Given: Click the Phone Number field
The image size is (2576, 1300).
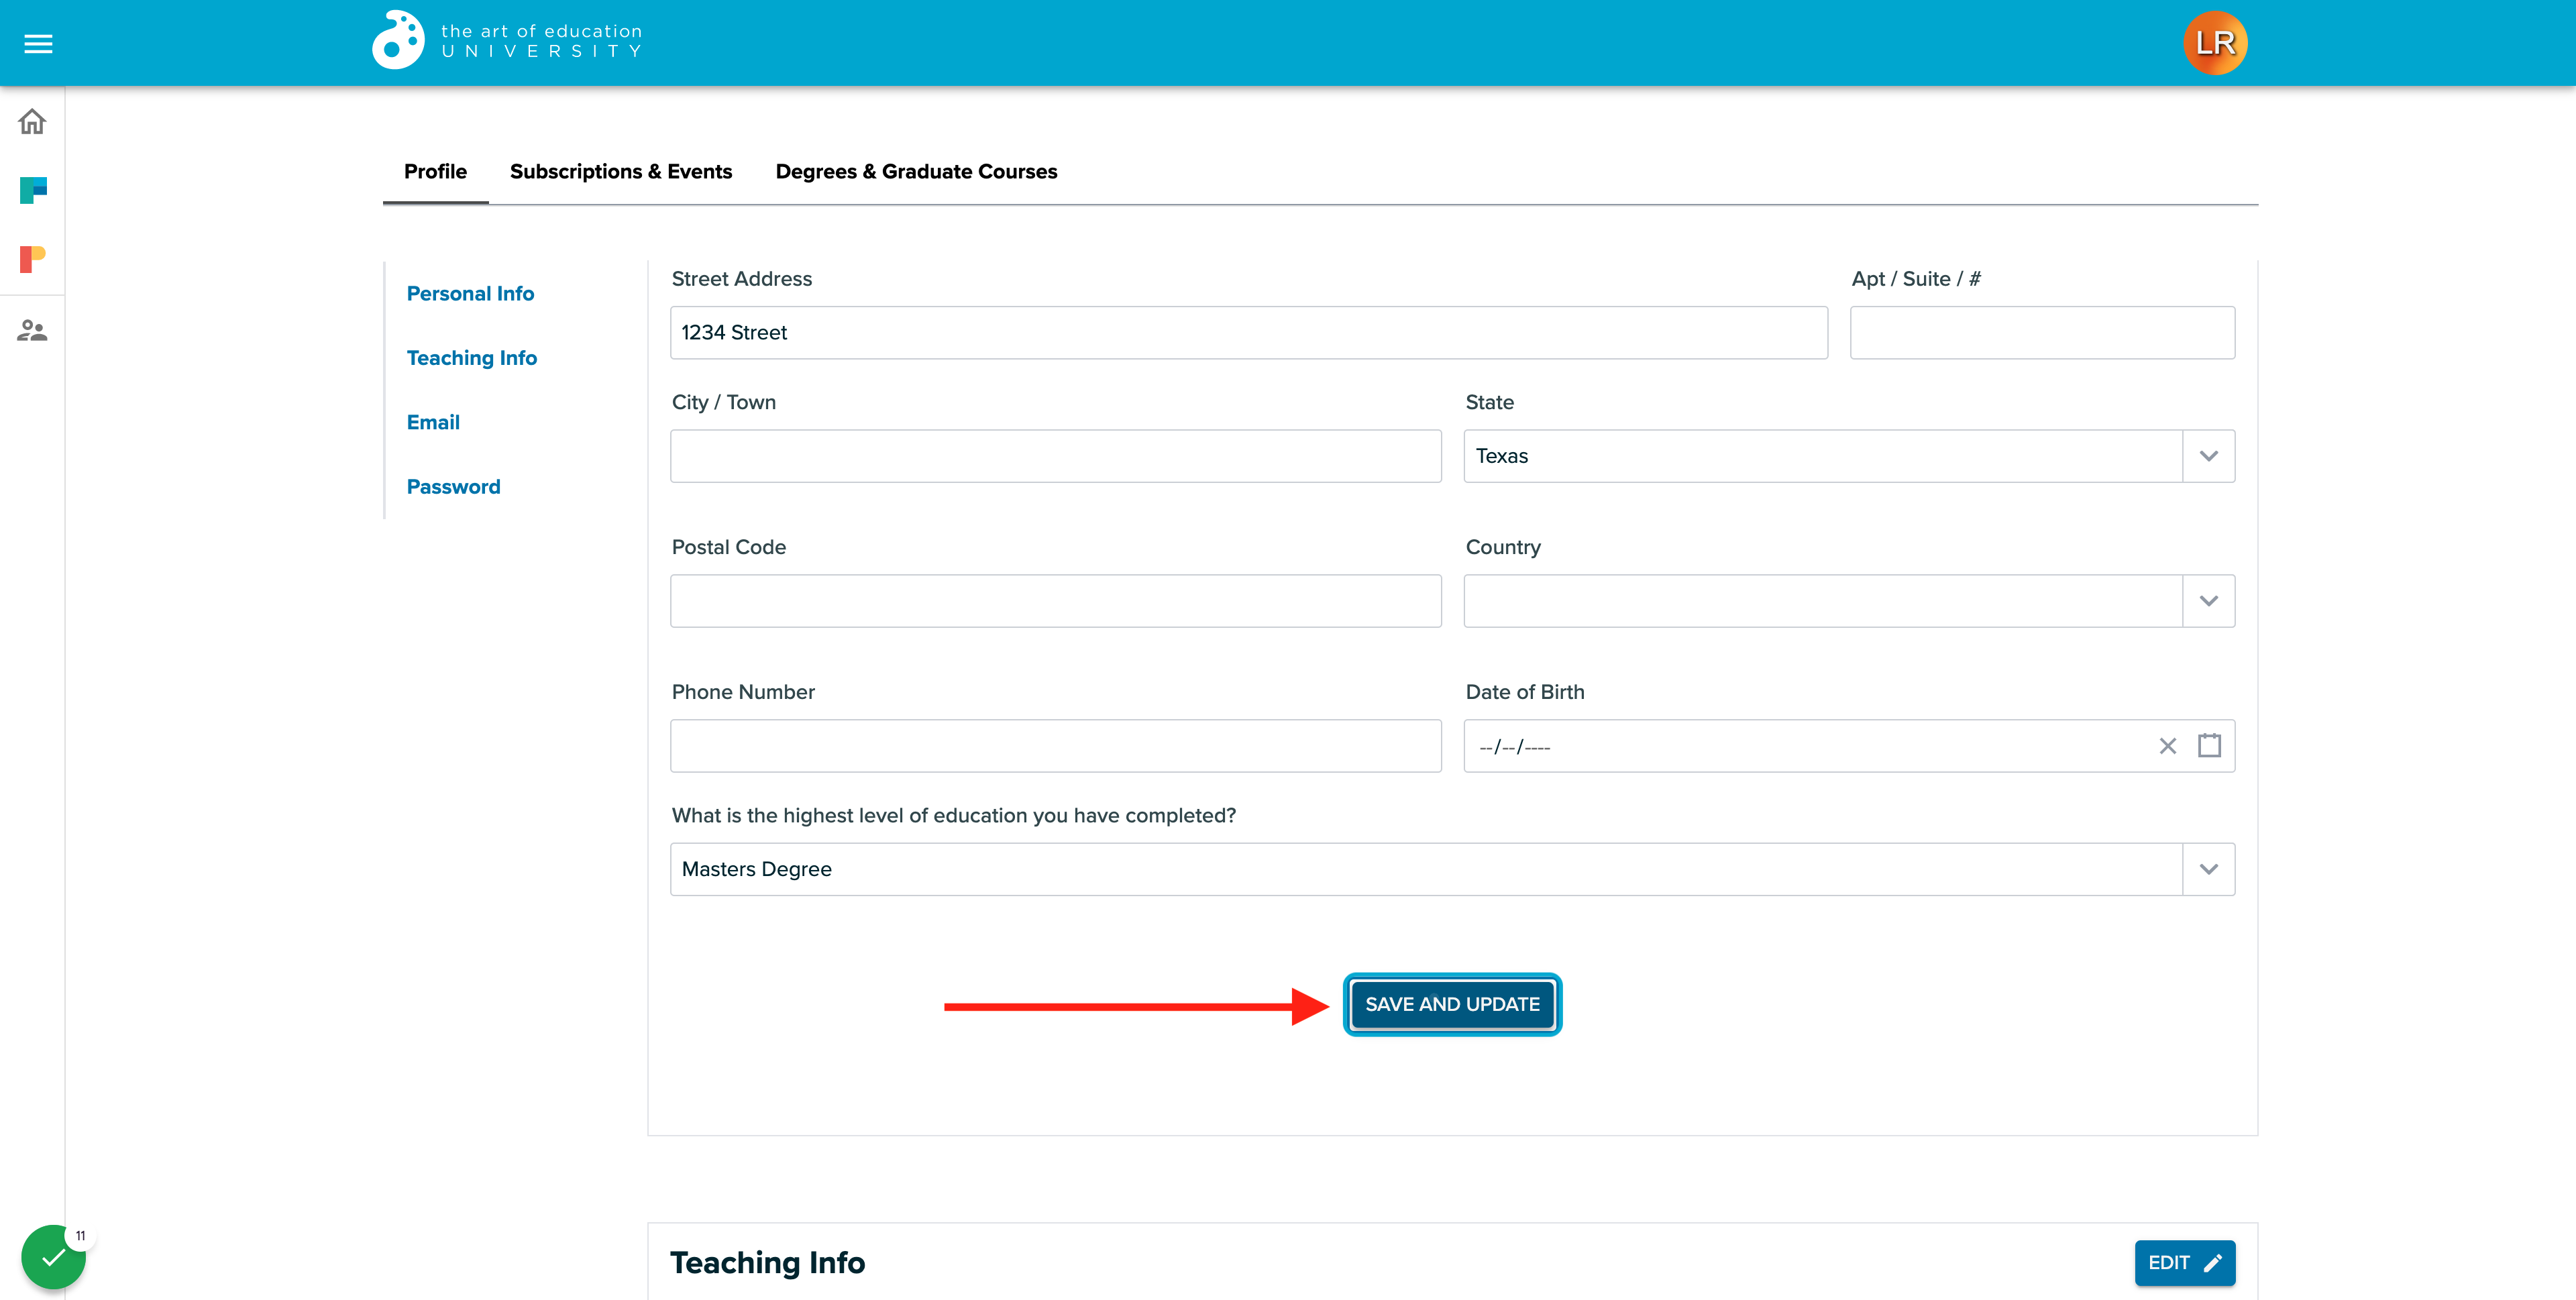Looking at the screenshot, I should pyautogui.click(x=1055, y=746).
